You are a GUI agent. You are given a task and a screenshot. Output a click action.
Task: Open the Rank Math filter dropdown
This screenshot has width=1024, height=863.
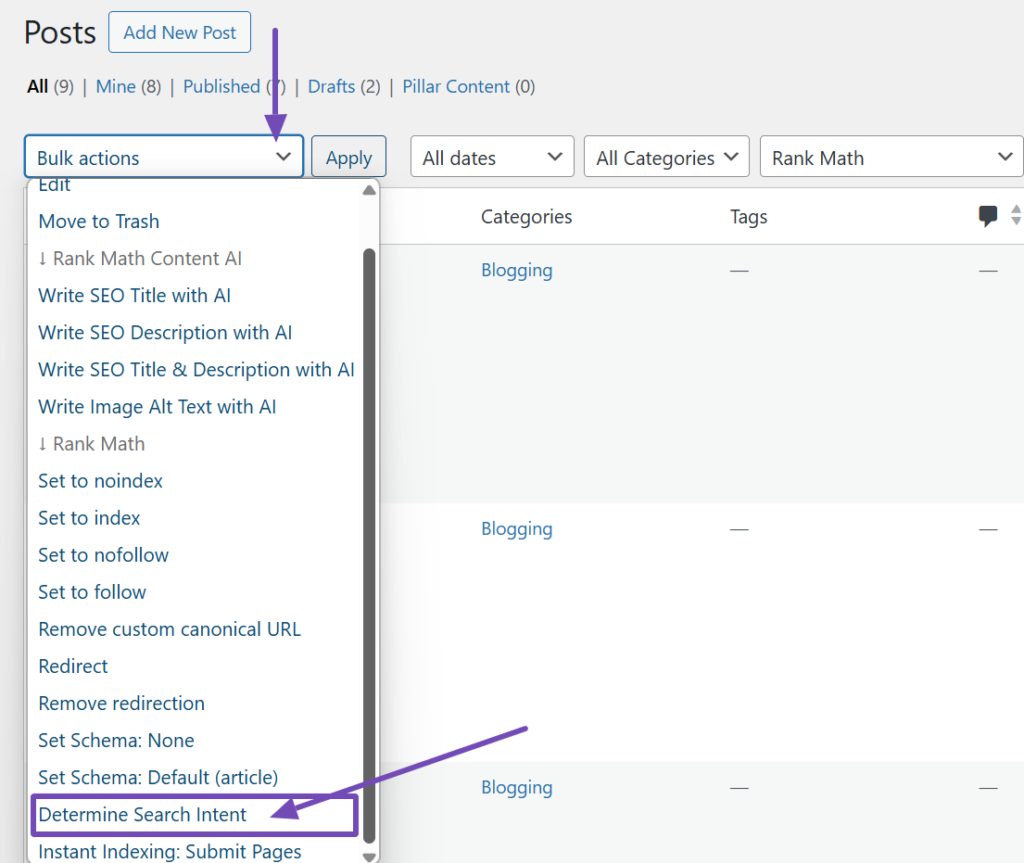891,157
